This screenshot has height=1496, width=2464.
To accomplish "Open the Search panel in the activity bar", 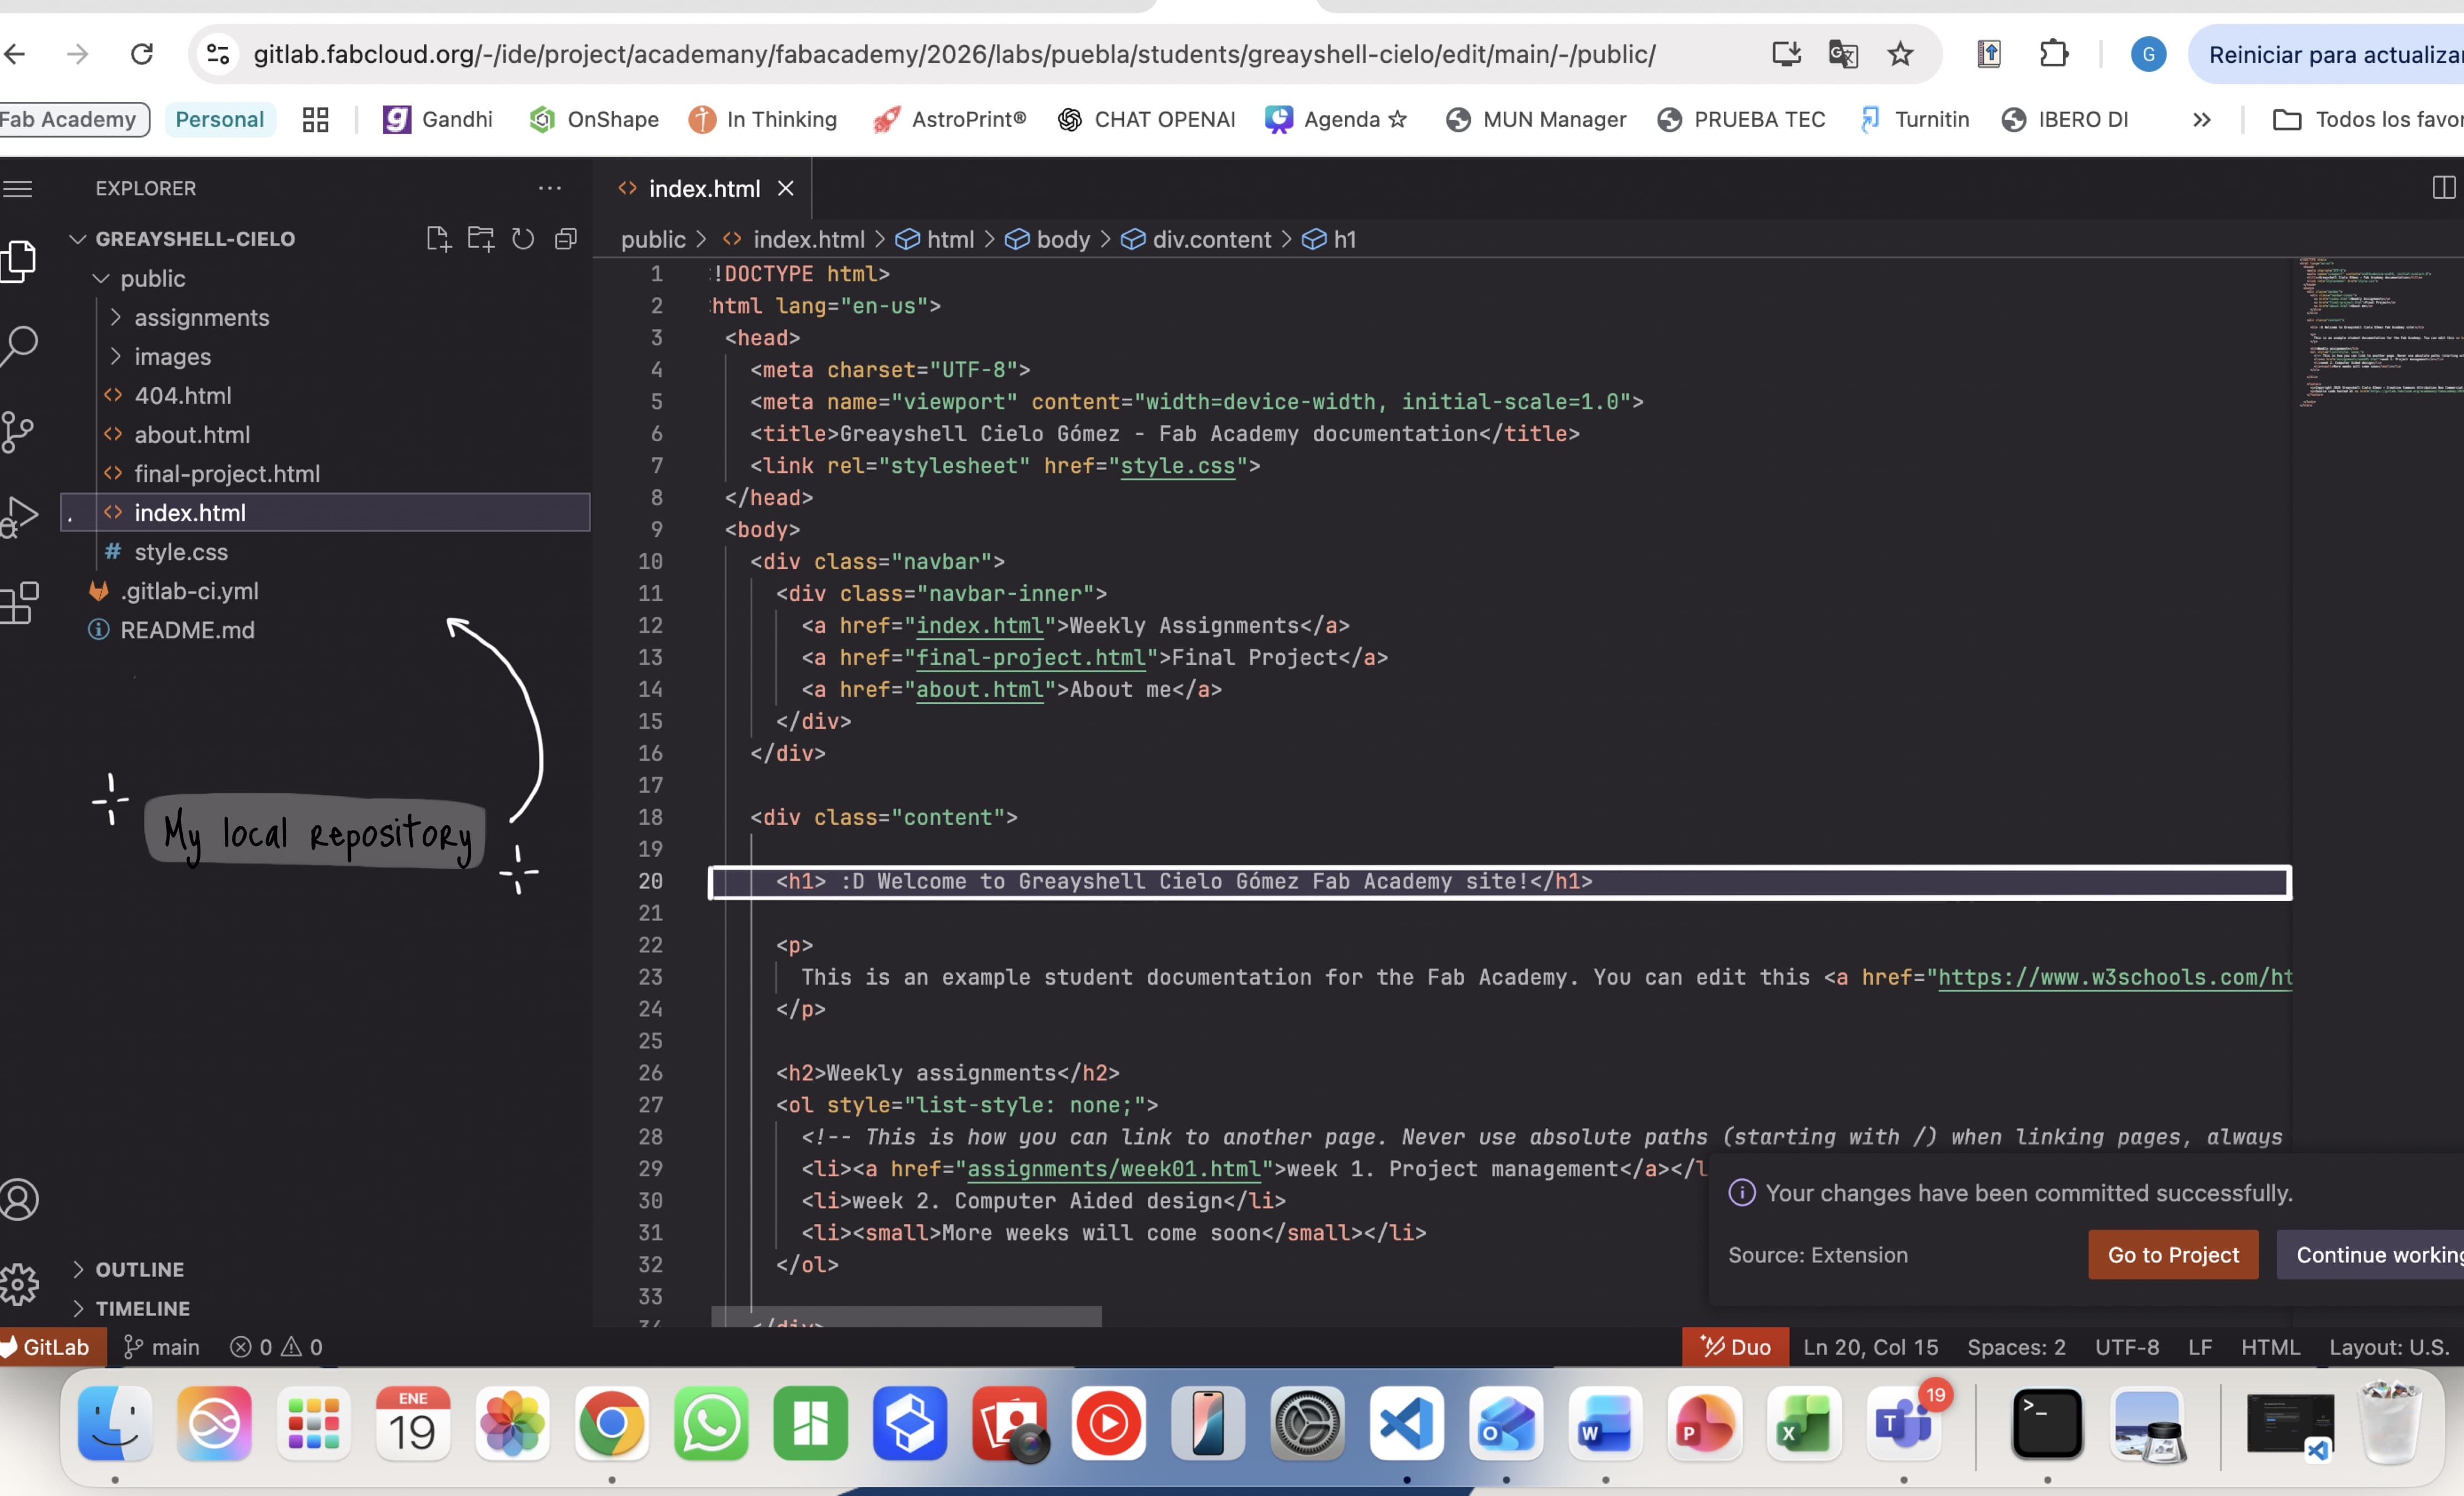I will [20, 344].
